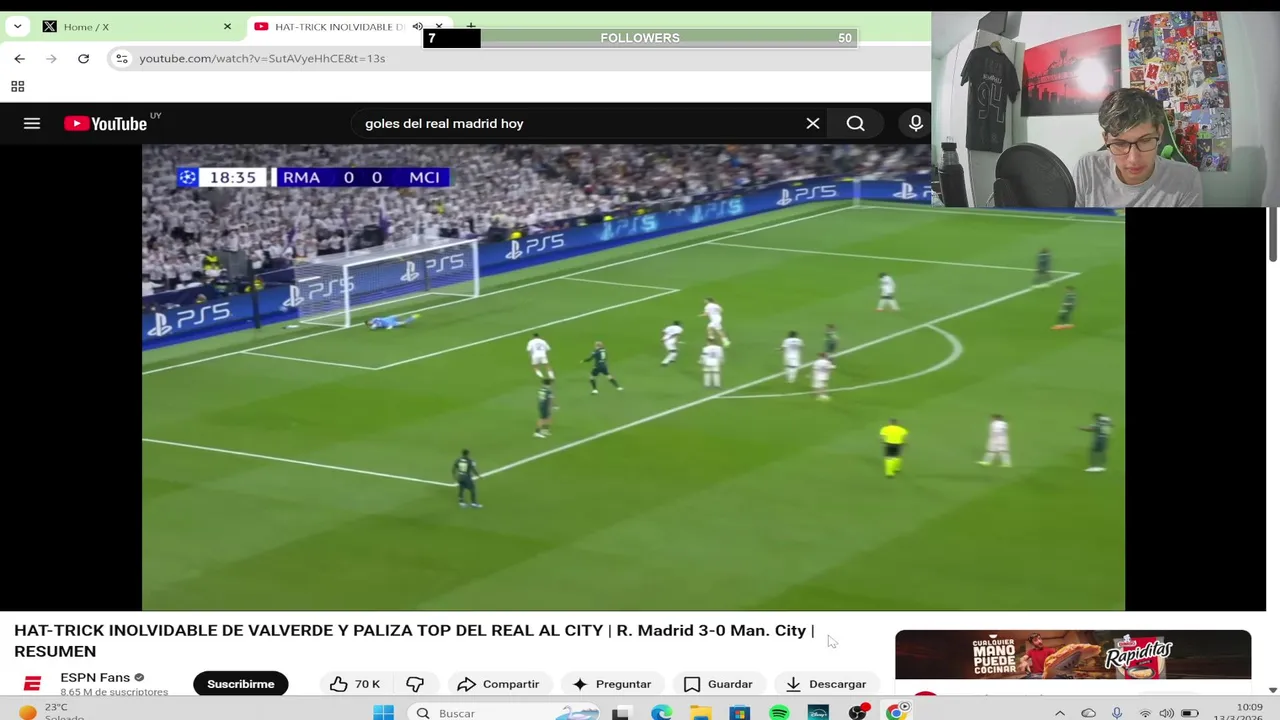The image size is (1280, 720).
Task: Open a new browser tab
Action: coord(470,27)
